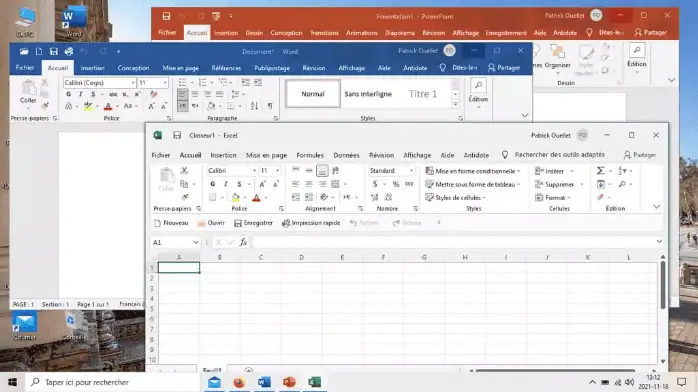Open the PowerPoint Transitions tab
Viewport: 698px width, 392px height.
pyautogui.click(x=324, y=33)
